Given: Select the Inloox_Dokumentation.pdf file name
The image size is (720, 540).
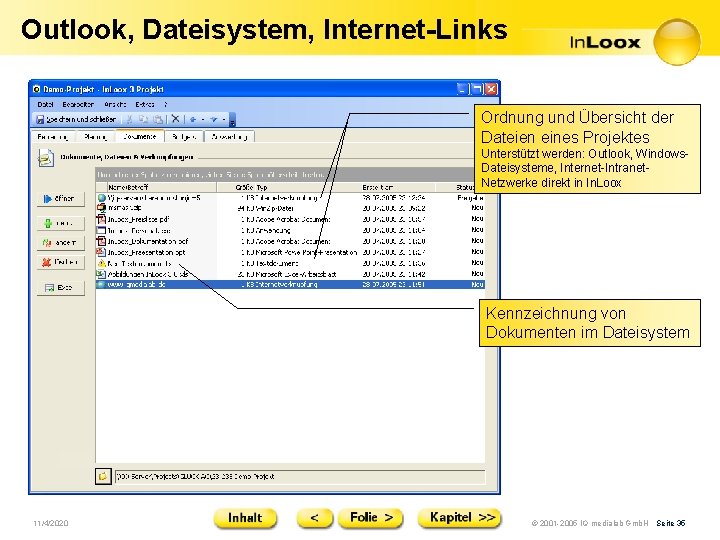Looking at the screenshot, I should point(148,241).
